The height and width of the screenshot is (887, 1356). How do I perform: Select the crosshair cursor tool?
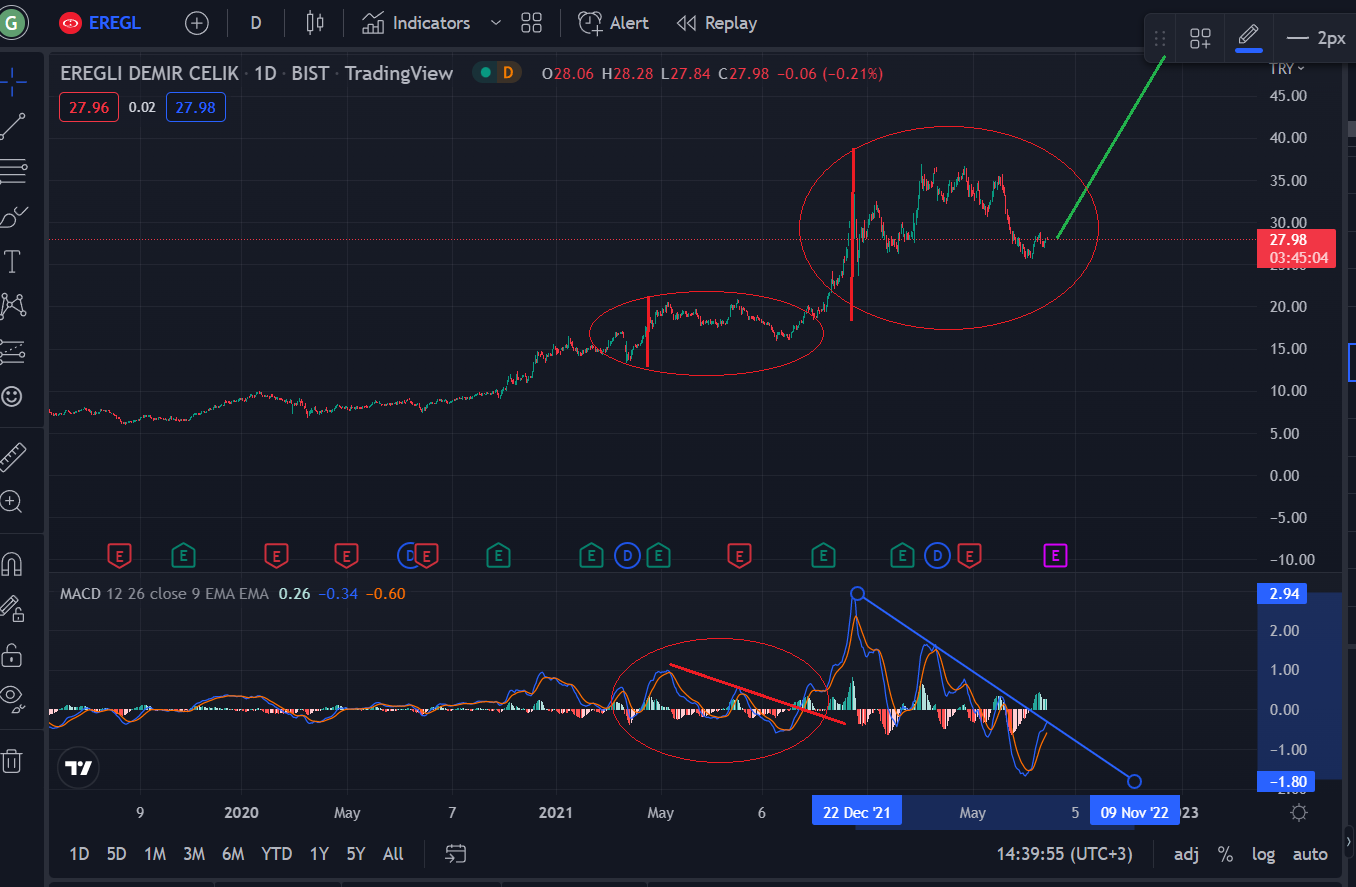[13, 80]
